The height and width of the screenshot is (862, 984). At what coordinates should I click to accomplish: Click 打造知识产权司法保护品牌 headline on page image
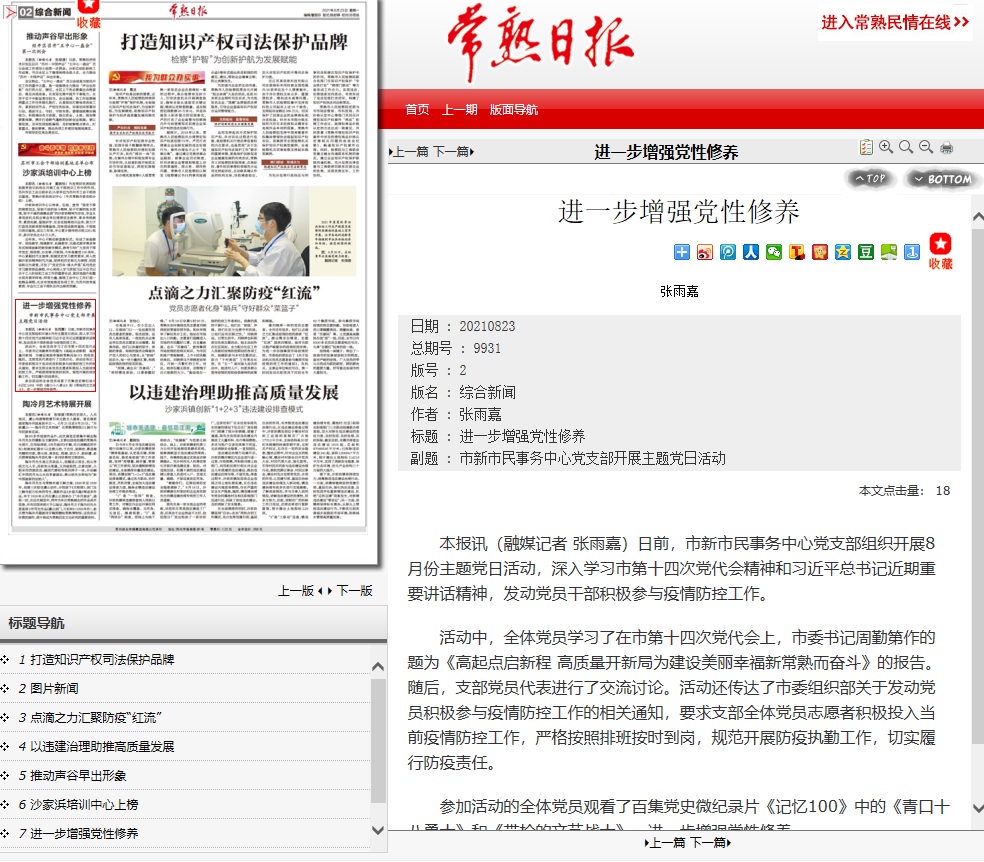tap(234, 42)
